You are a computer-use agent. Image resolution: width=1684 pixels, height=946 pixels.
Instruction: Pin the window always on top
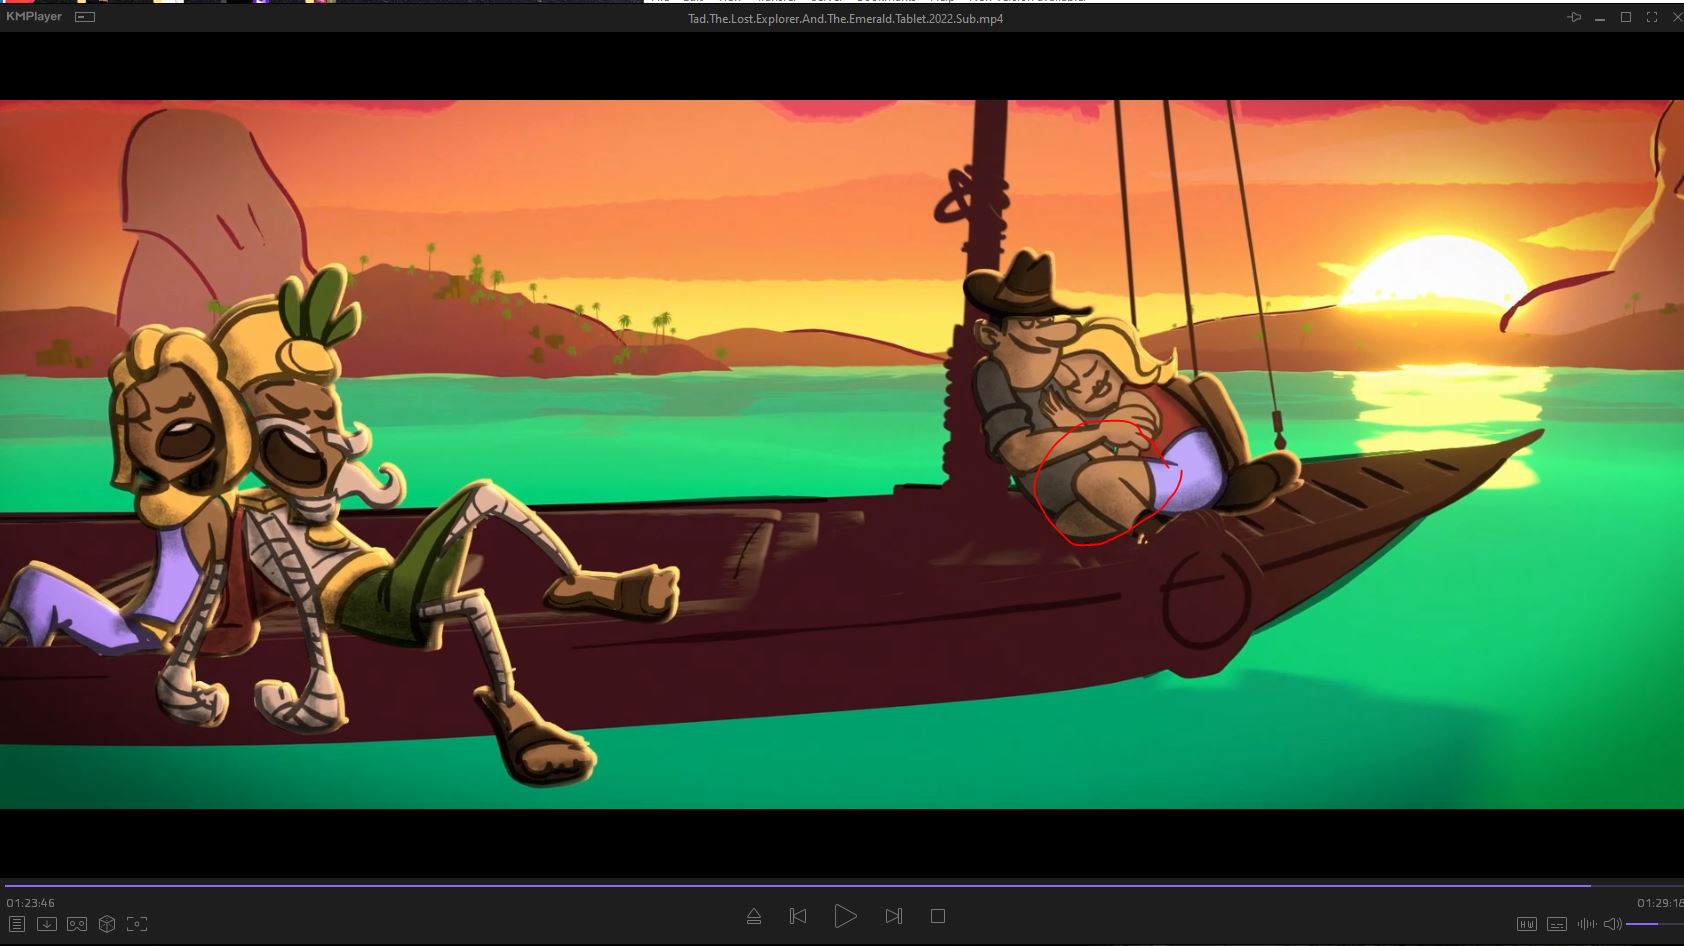pyautogui.click(x=1574, y=17)
